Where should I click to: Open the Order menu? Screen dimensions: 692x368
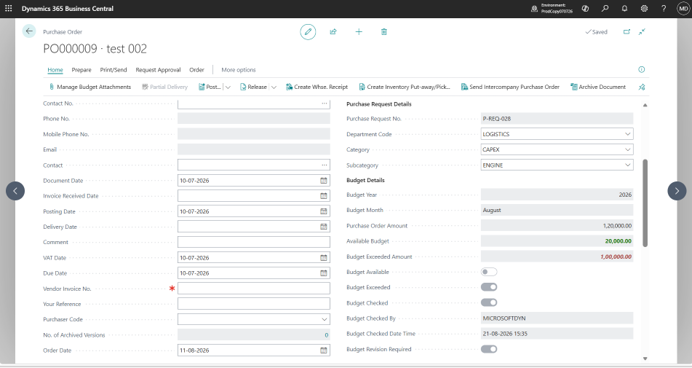coord(197,70)
